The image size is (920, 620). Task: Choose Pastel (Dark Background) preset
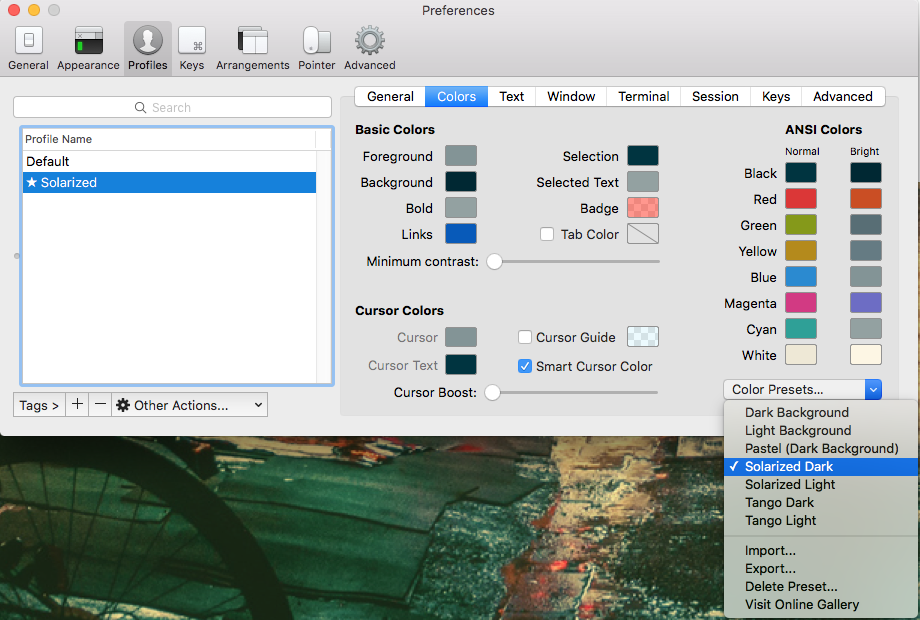click(x=821, y=449)
